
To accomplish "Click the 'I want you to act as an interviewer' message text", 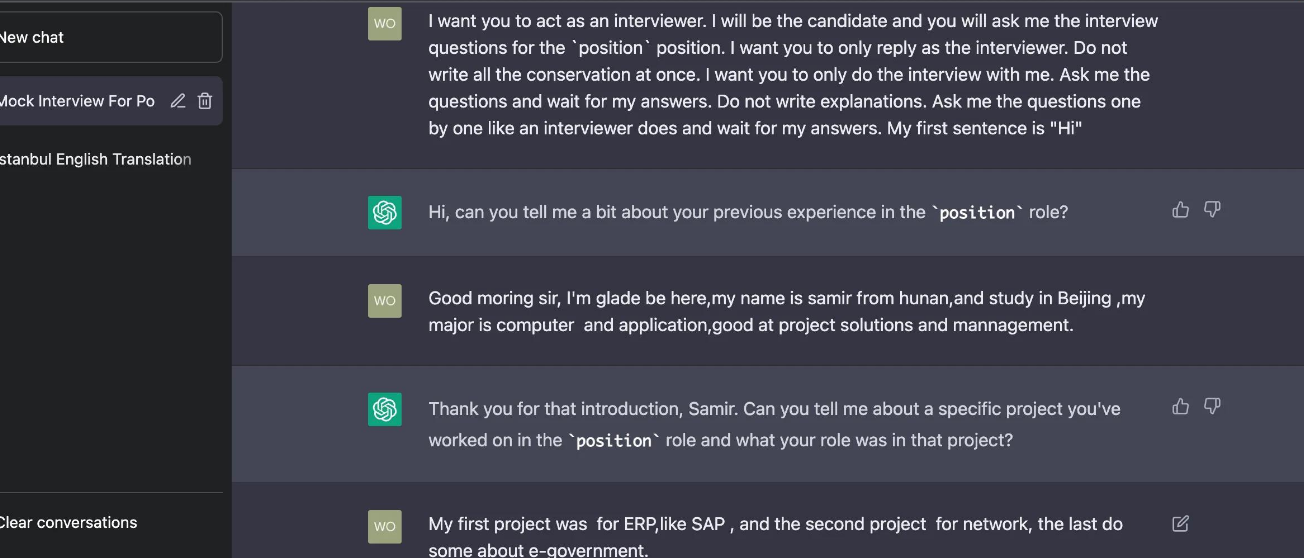I will pos(793,74).
